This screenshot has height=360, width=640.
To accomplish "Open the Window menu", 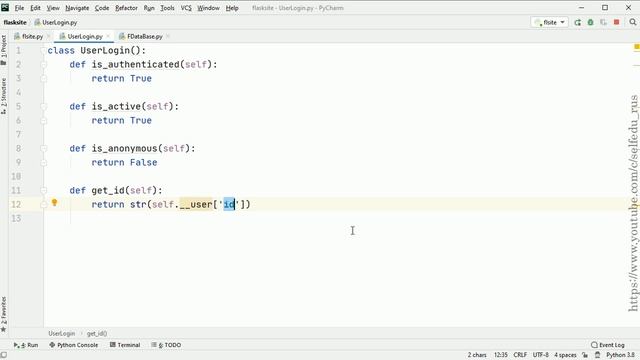I will [x=208, y=8].
